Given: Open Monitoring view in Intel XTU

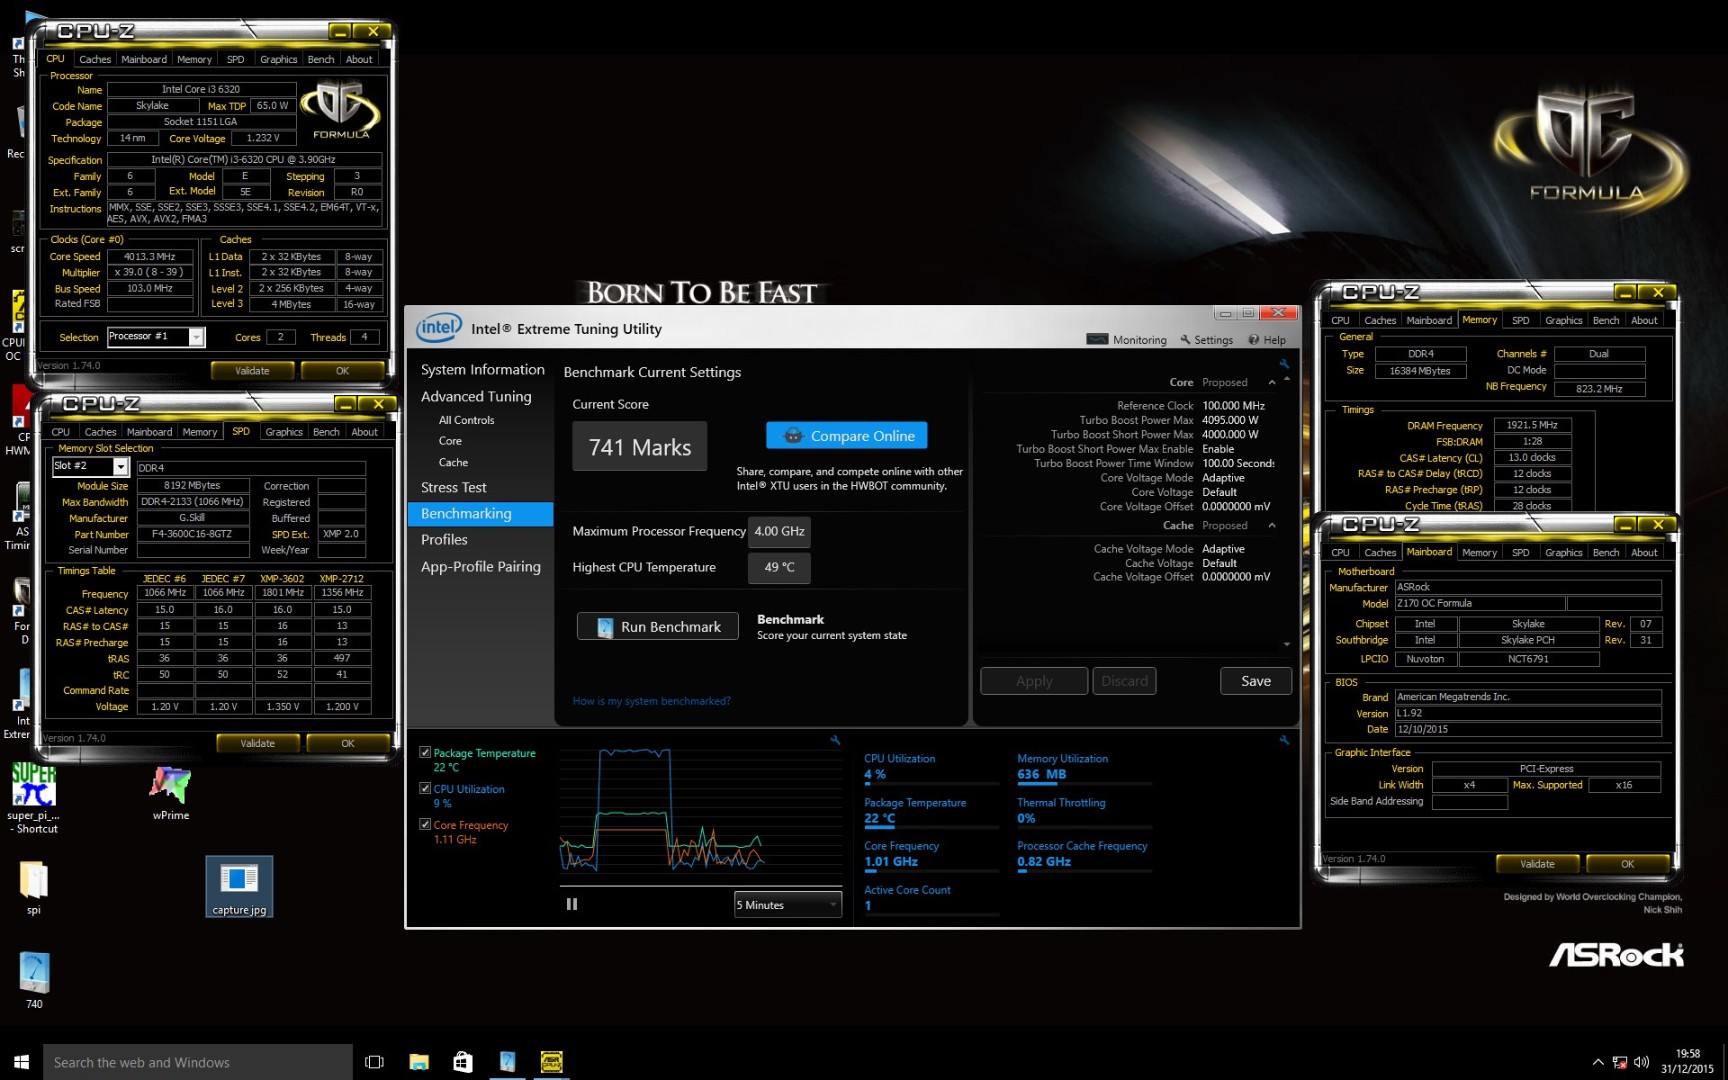Looking at the screenshot, I should tap(1126, 340).
